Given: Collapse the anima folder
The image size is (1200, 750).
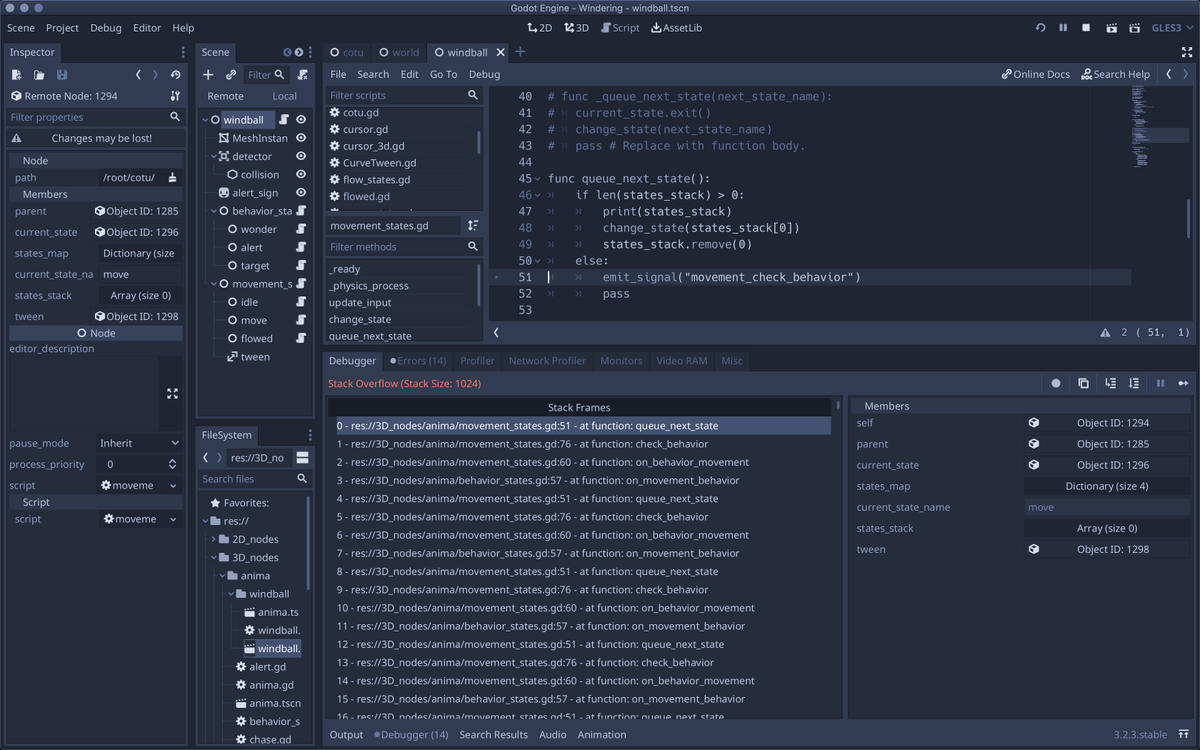Looking at the screenshot, I should coord(222,576).
